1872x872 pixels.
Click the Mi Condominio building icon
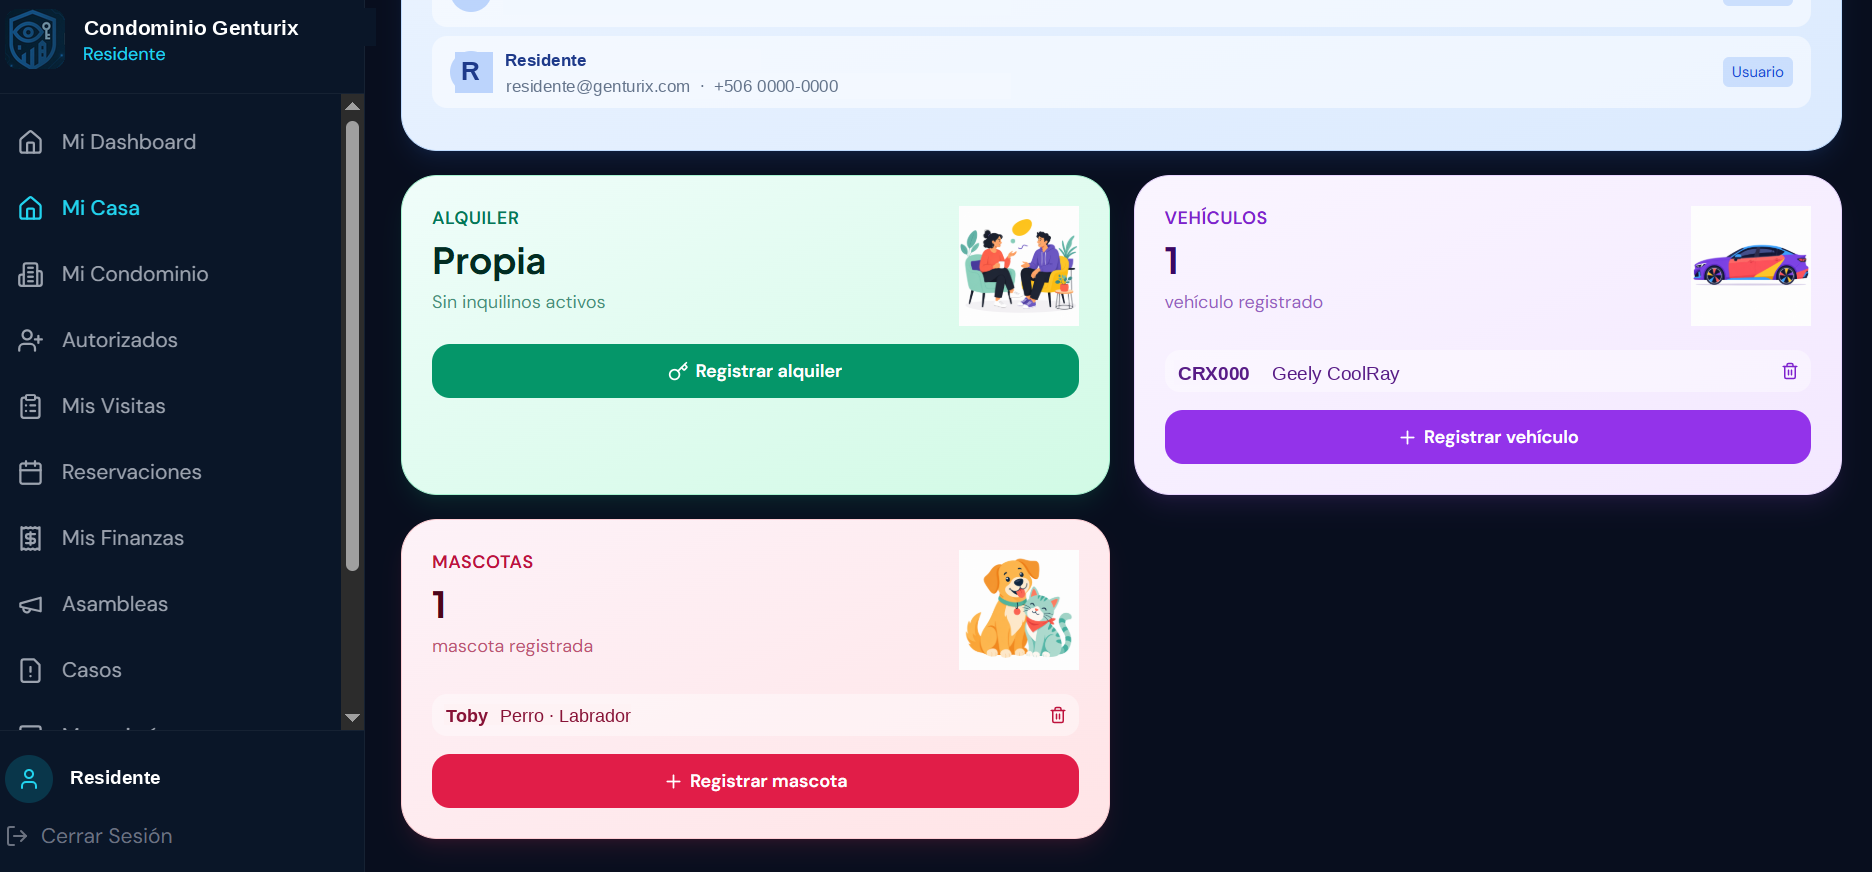click(x=31, y=274)
